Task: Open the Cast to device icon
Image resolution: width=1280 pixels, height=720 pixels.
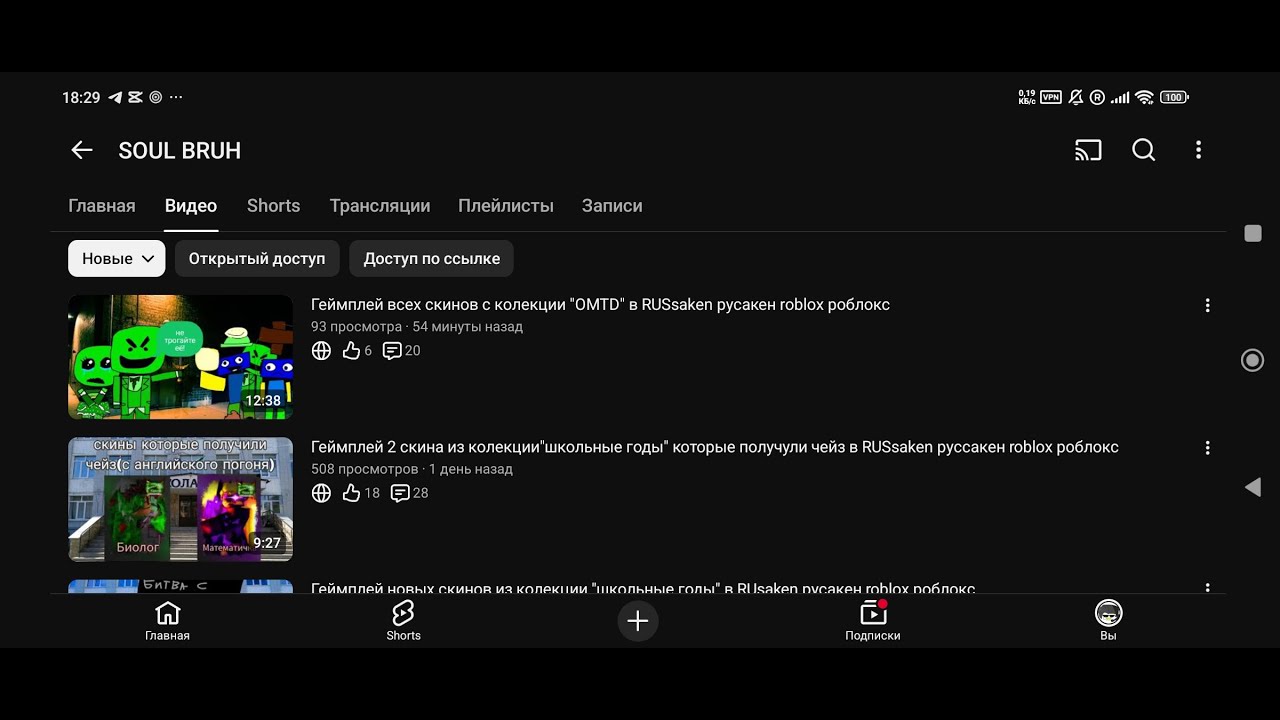Action: click(x=1088, y=150)
